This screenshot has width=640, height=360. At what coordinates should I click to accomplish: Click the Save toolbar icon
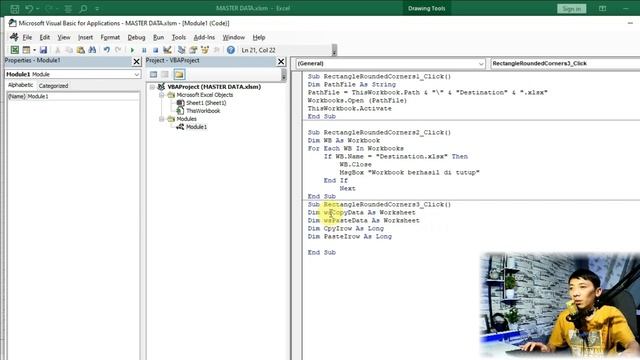coord(43,50)
